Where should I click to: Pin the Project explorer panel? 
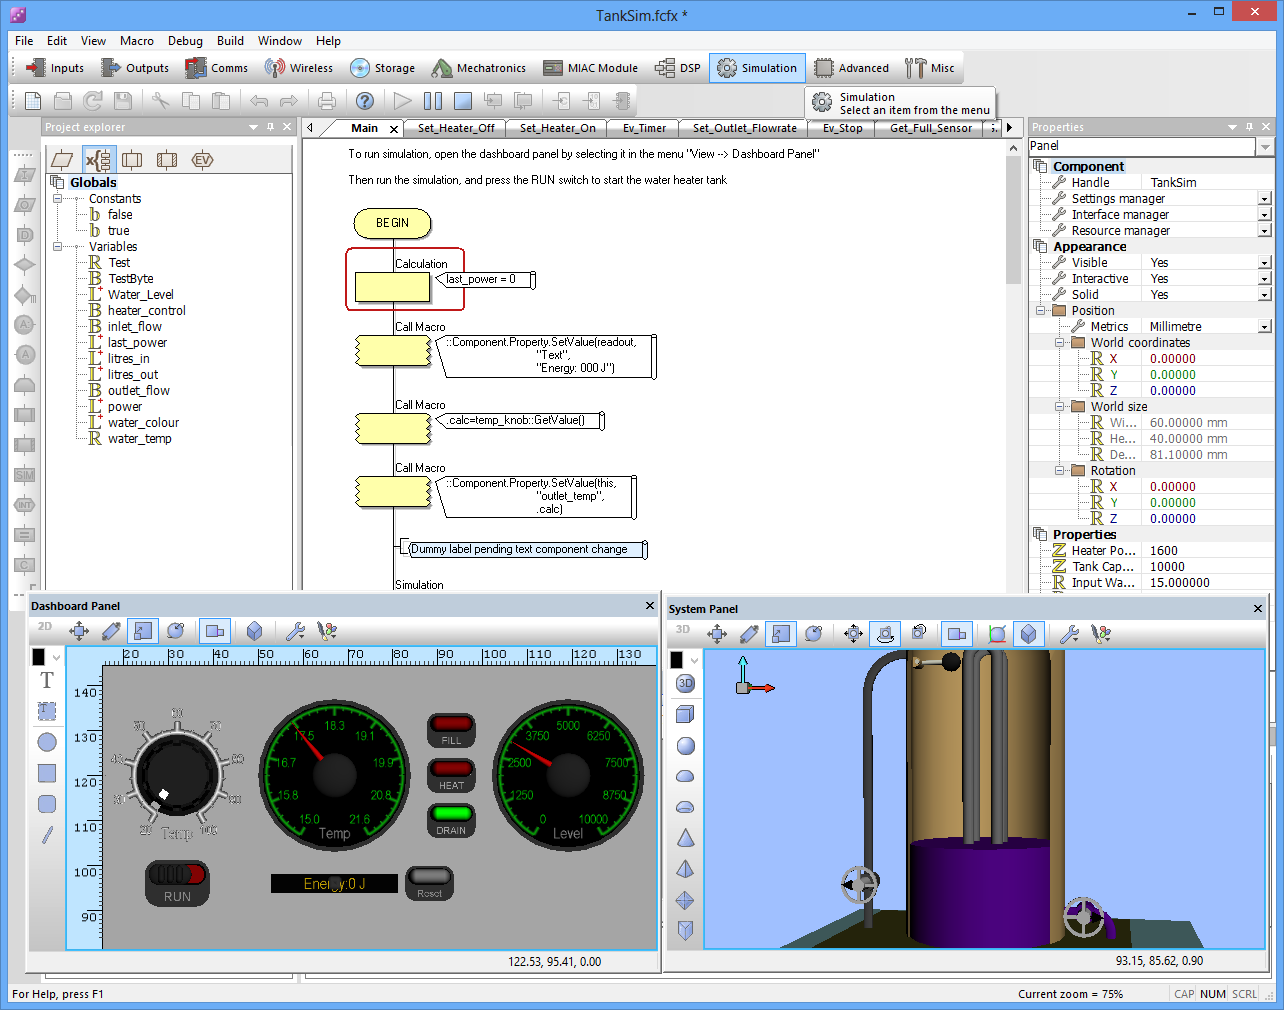click(x=270, y=127)
